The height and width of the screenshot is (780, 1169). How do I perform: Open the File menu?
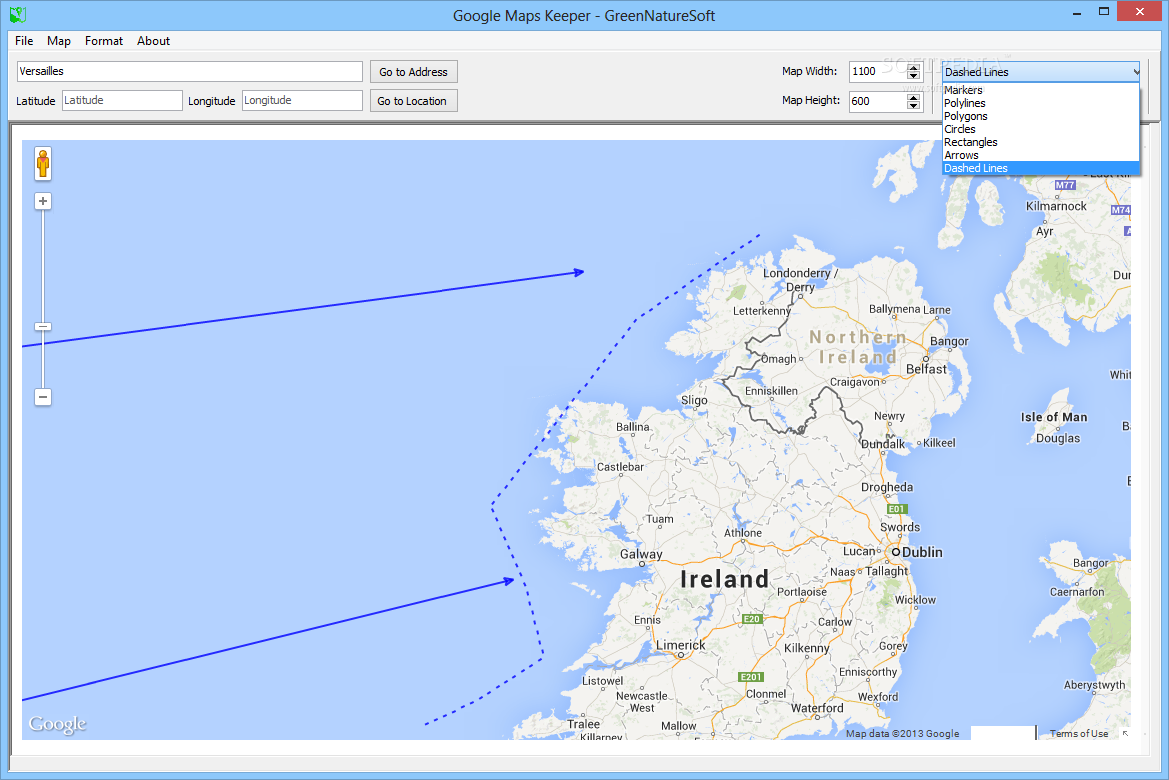pyautogui.click(x=24, y=41)
